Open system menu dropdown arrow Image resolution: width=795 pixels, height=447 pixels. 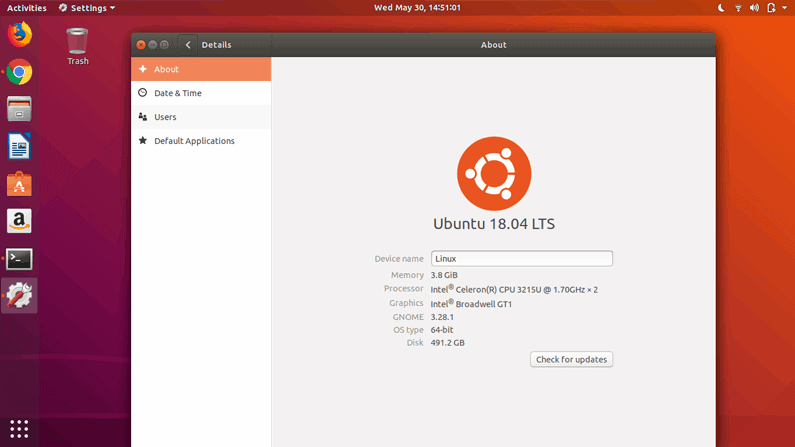tap(784, 8)
